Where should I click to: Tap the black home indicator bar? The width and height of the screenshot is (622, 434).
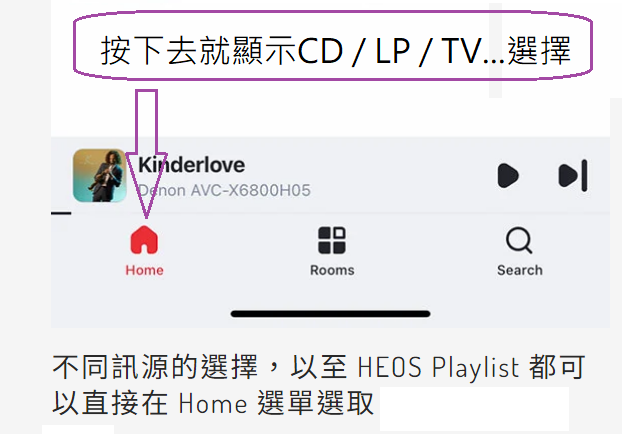point(330,314)
